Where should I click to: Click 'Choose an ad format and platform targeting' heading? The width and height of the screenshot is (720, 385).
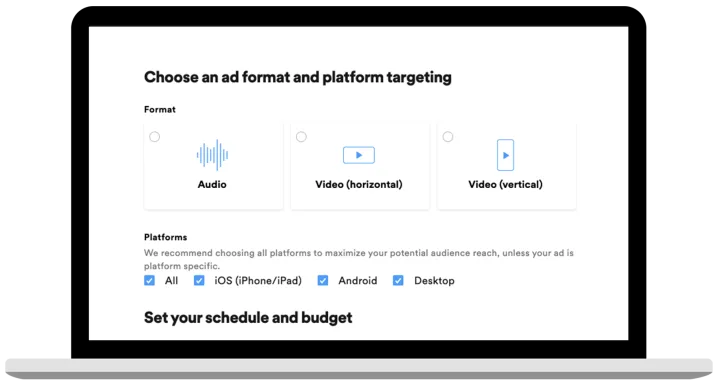[x=298, y=77]
